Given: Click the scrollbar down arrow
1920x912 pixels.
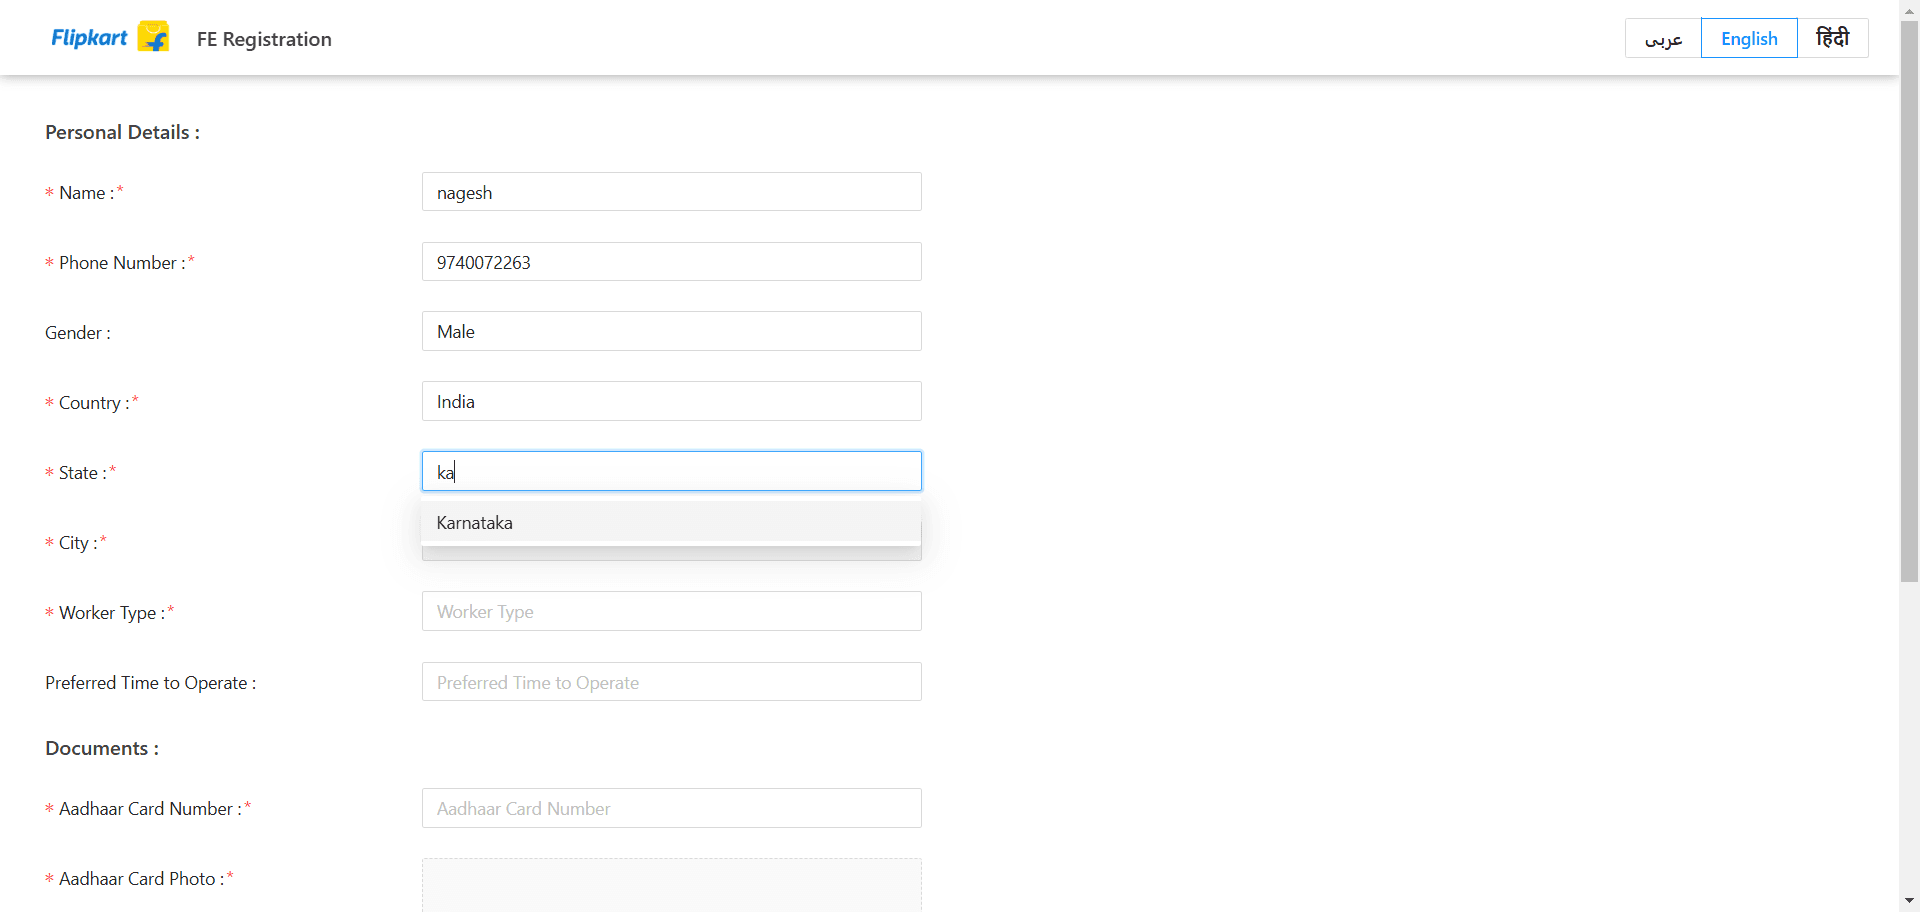Looking at the screenshot, I should click(x=1909, y=901).
